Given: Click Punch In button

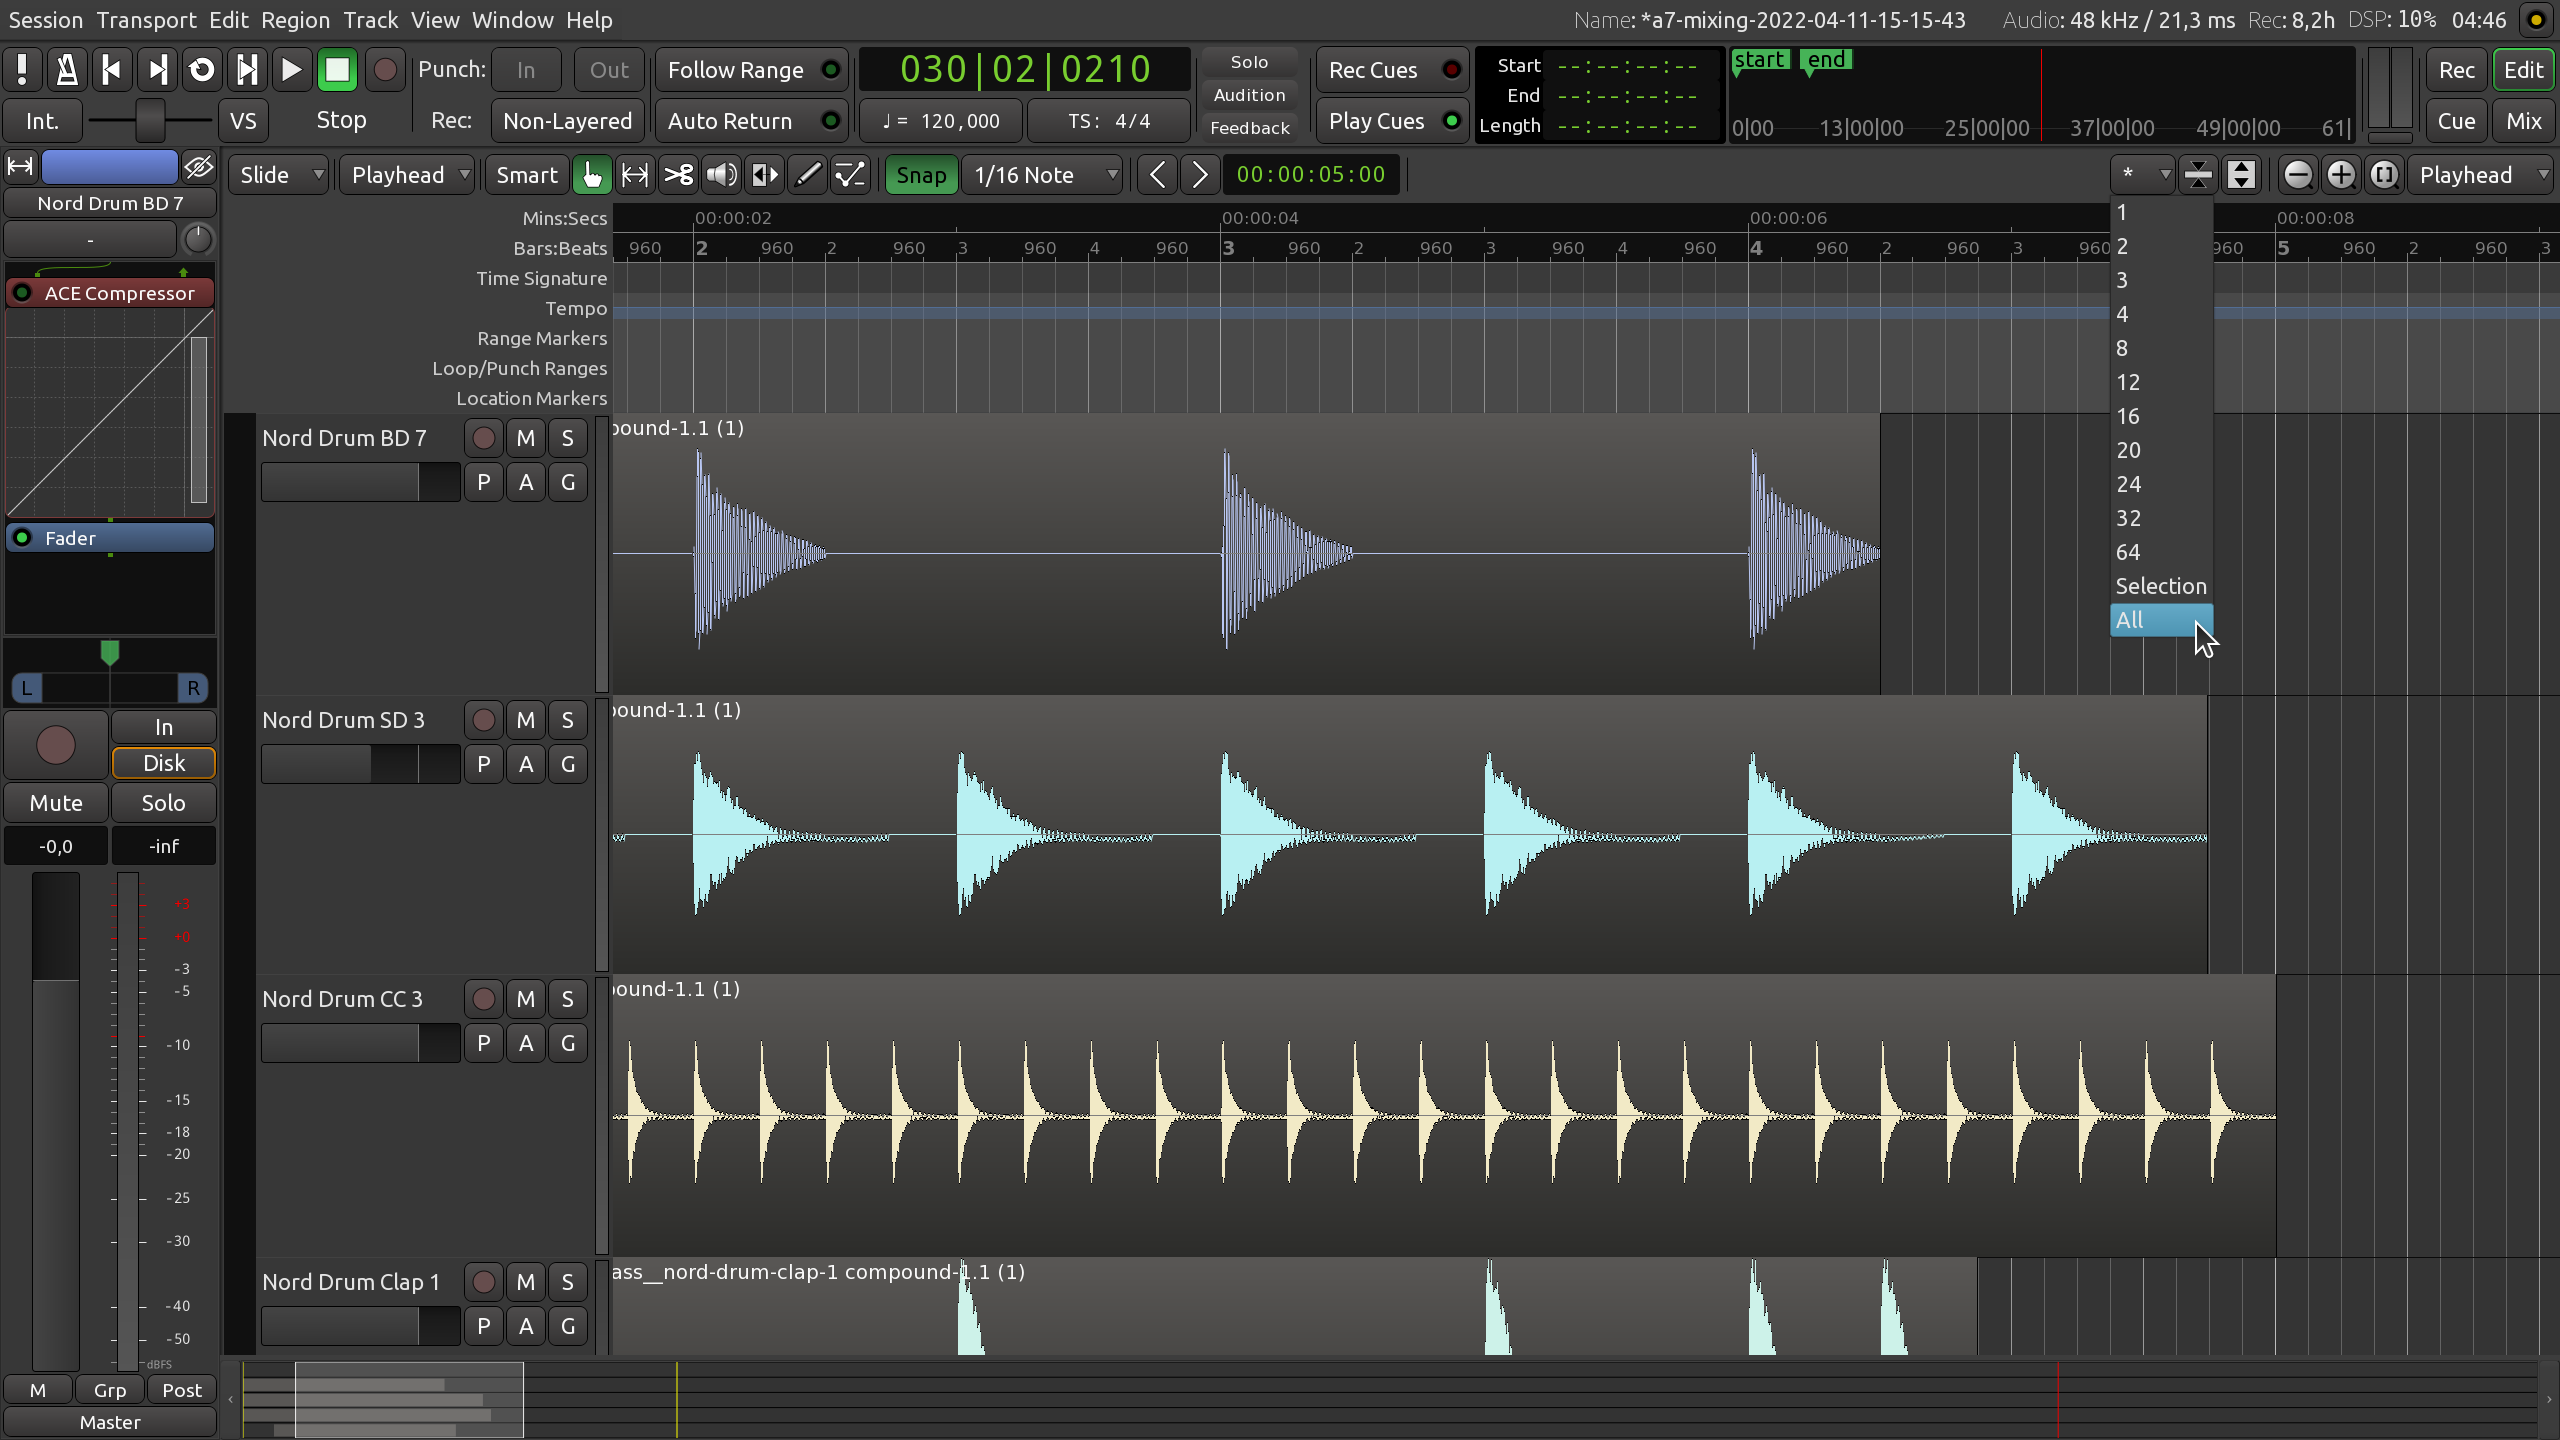Looking at the screenshot, I should coord(526,70).
